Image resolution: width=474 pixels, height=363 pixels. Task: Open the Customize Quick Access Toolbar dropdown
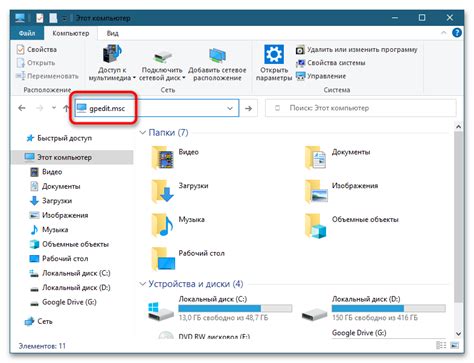pos(65,18)
